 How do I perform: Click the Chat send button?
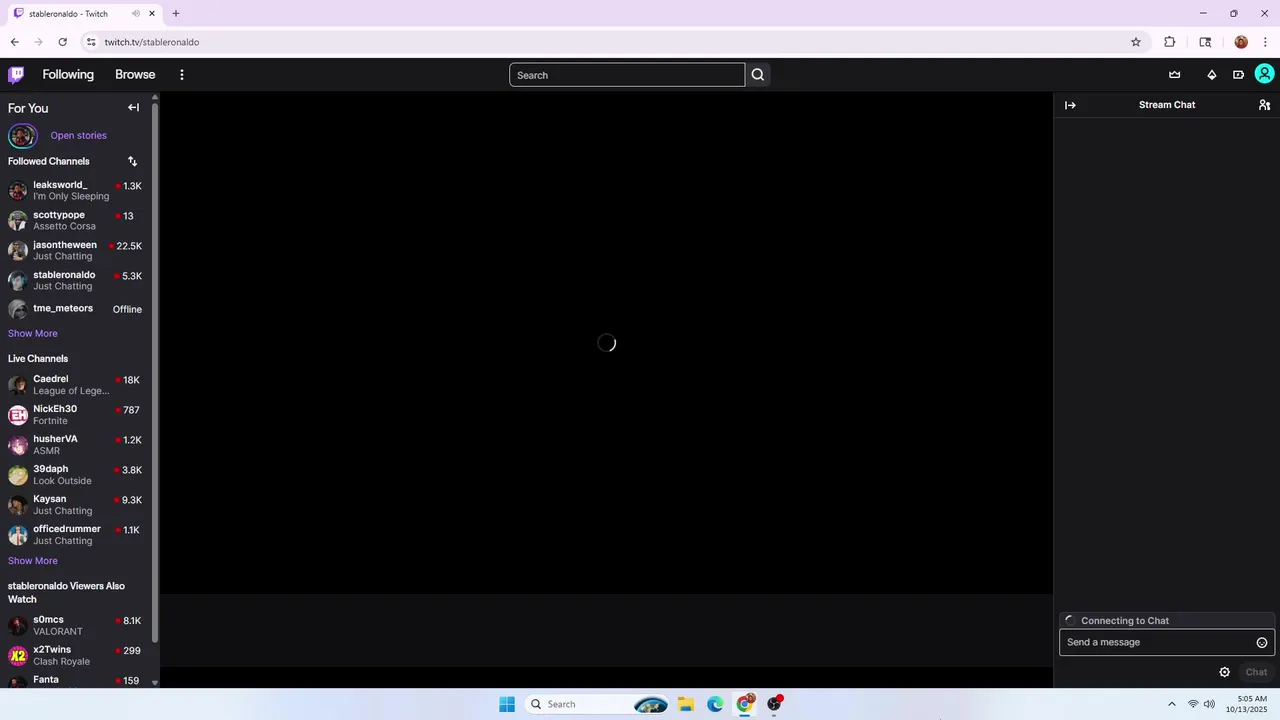point(1256,672)
